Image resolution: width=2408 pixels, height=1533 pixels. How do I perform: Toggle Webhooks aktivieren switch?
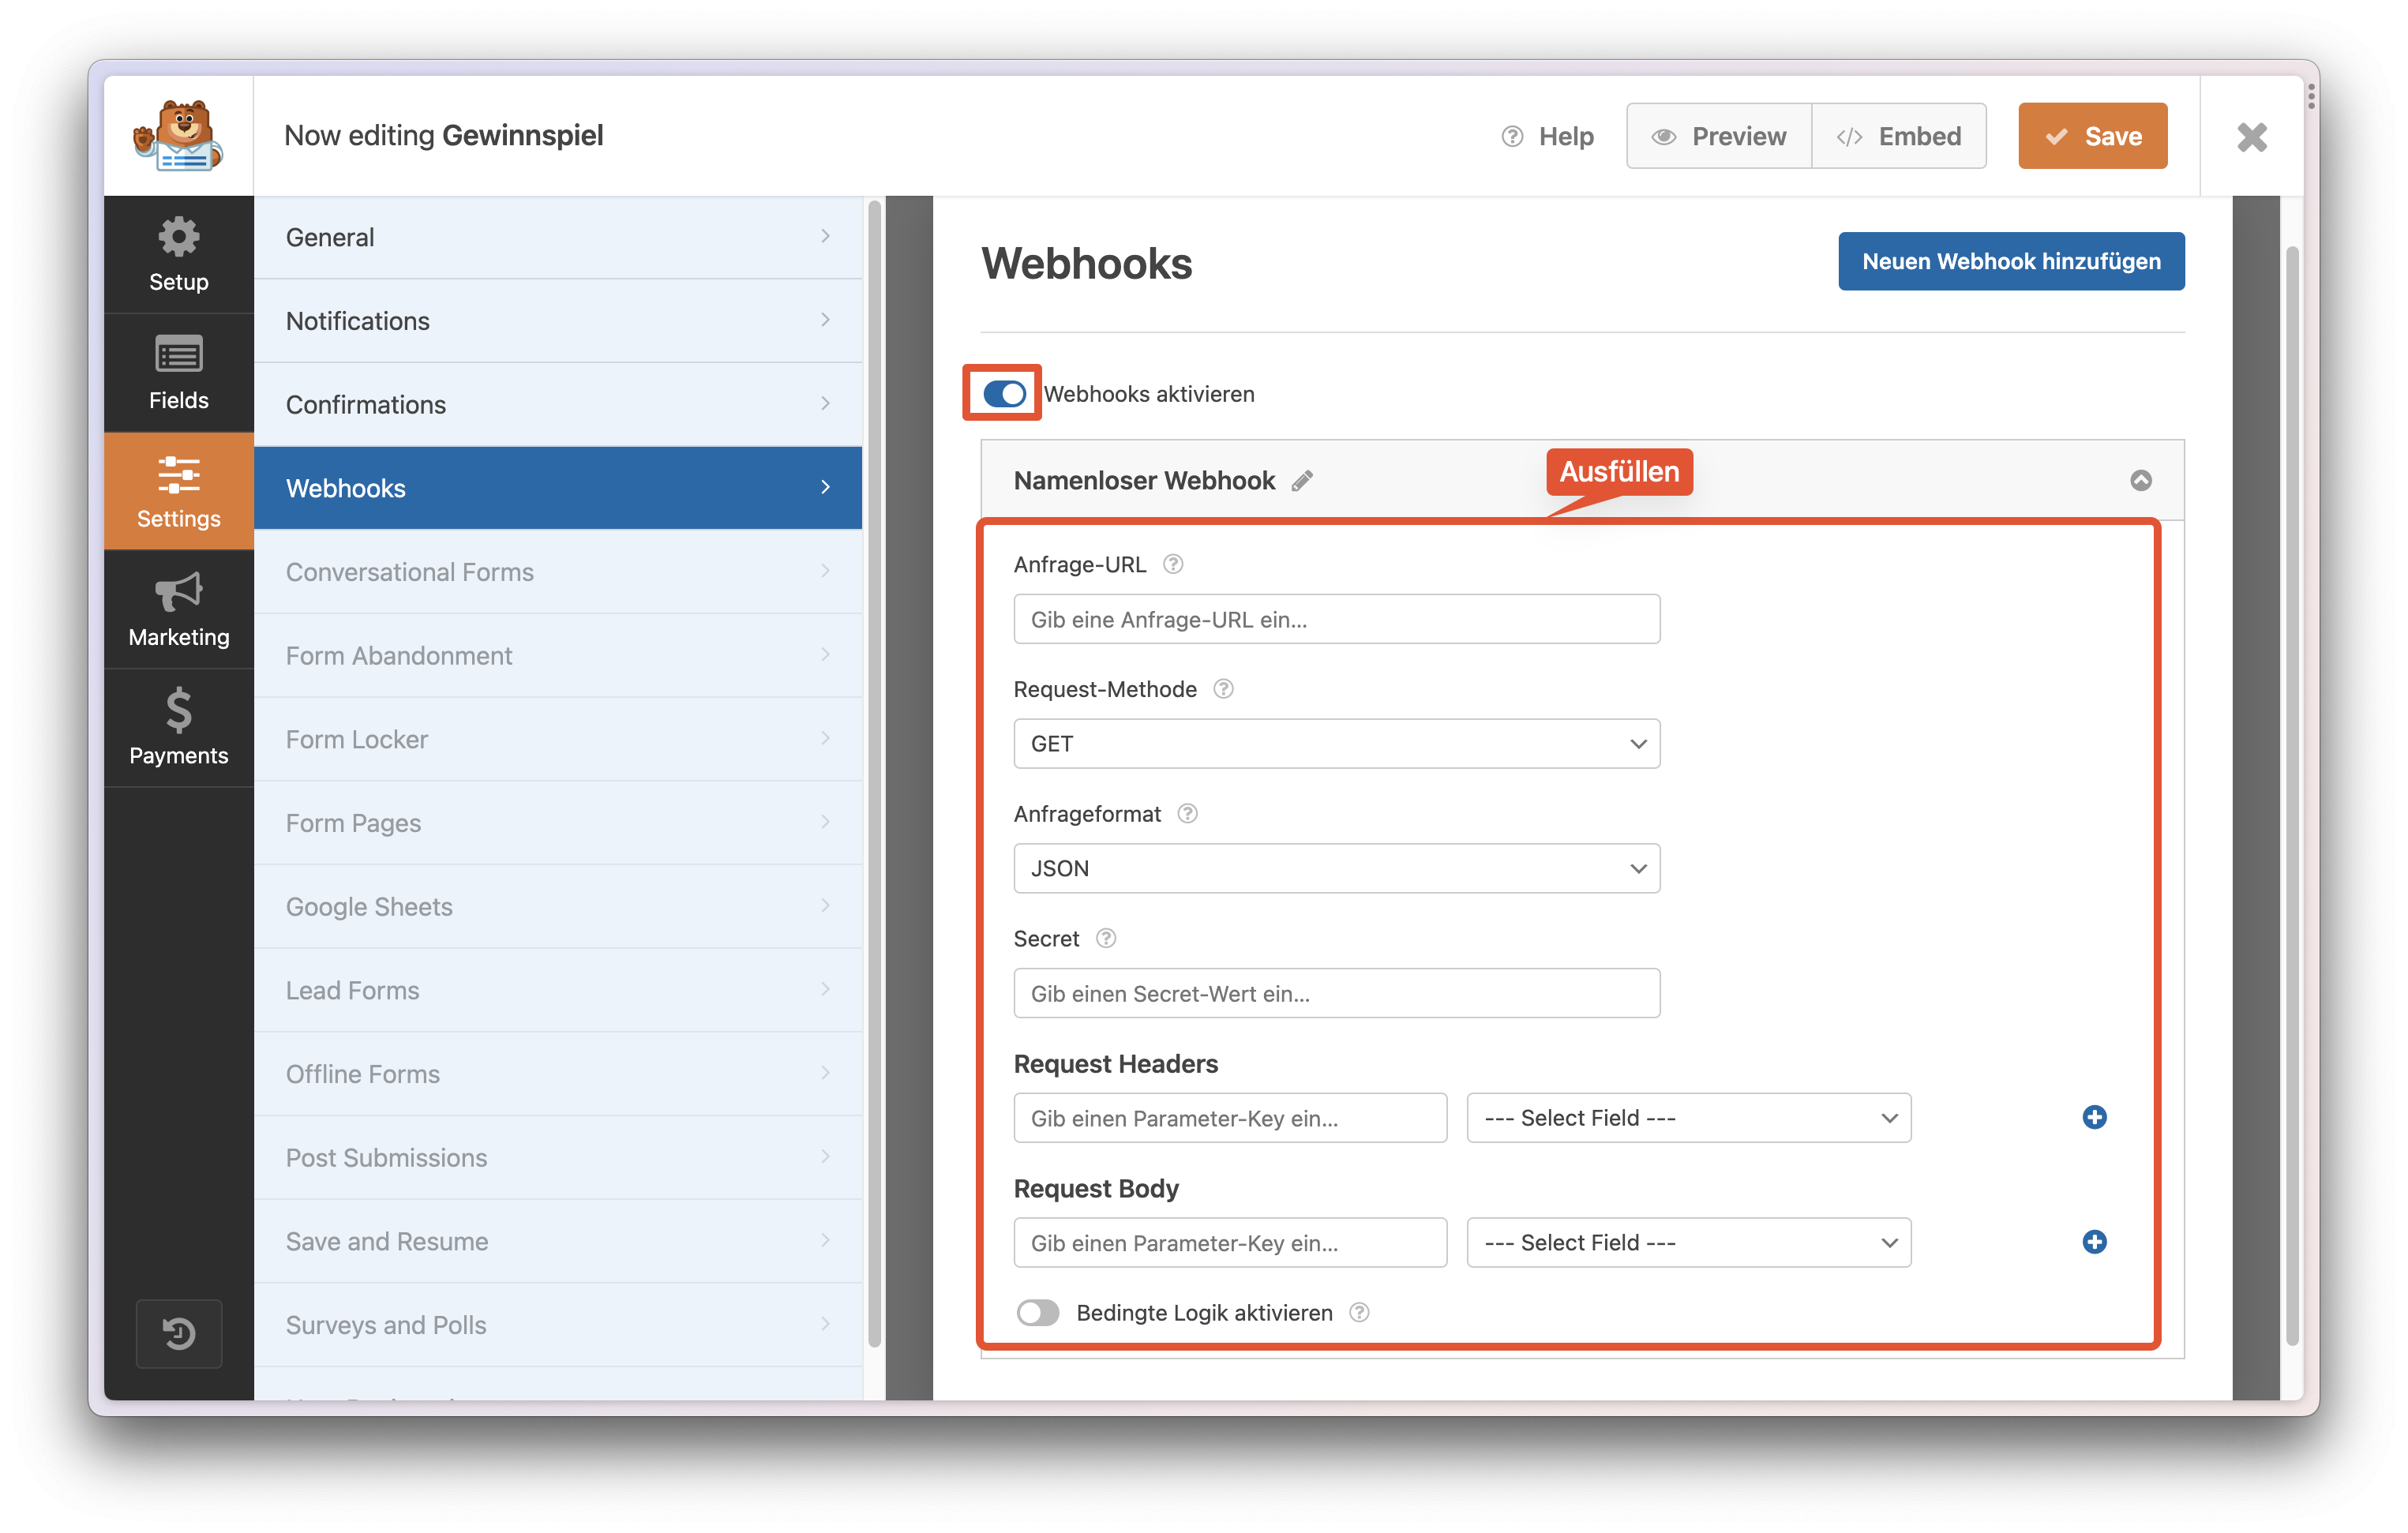1004,393
